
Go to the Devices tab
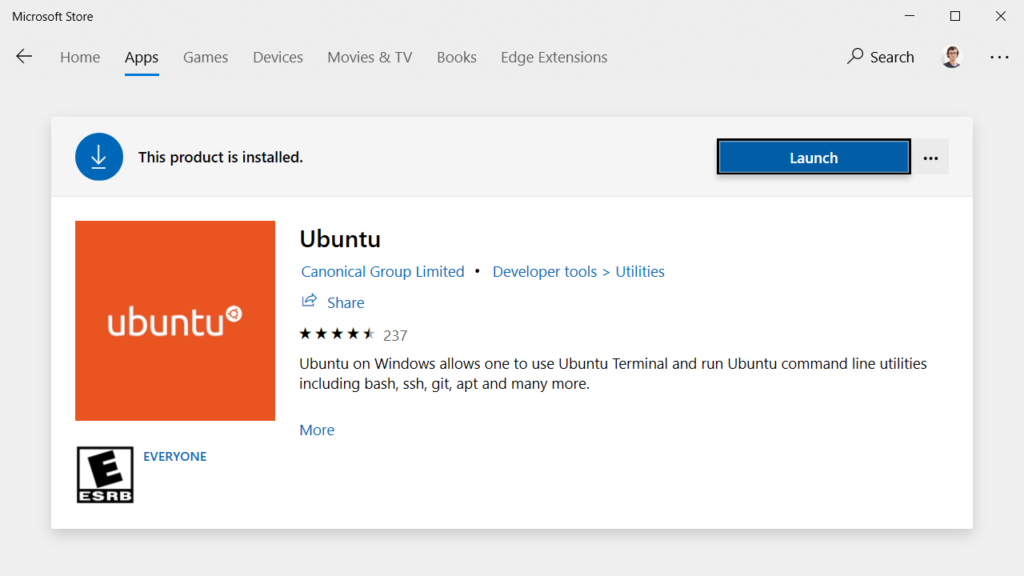[x=278, y=57]
